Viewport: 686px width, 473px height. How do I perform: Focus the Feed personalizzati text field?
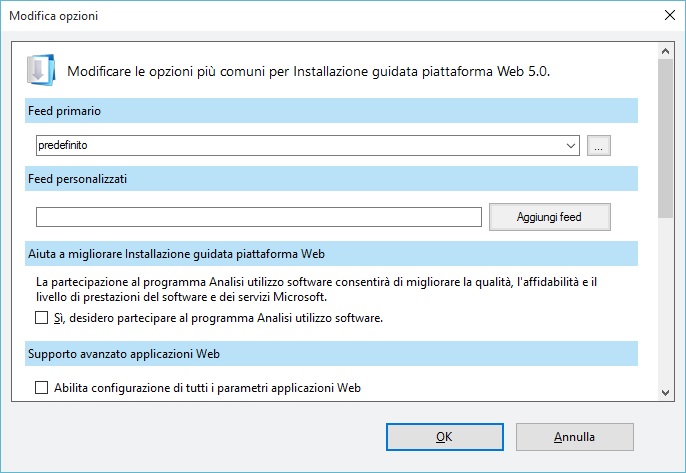[x=259, y=217]
